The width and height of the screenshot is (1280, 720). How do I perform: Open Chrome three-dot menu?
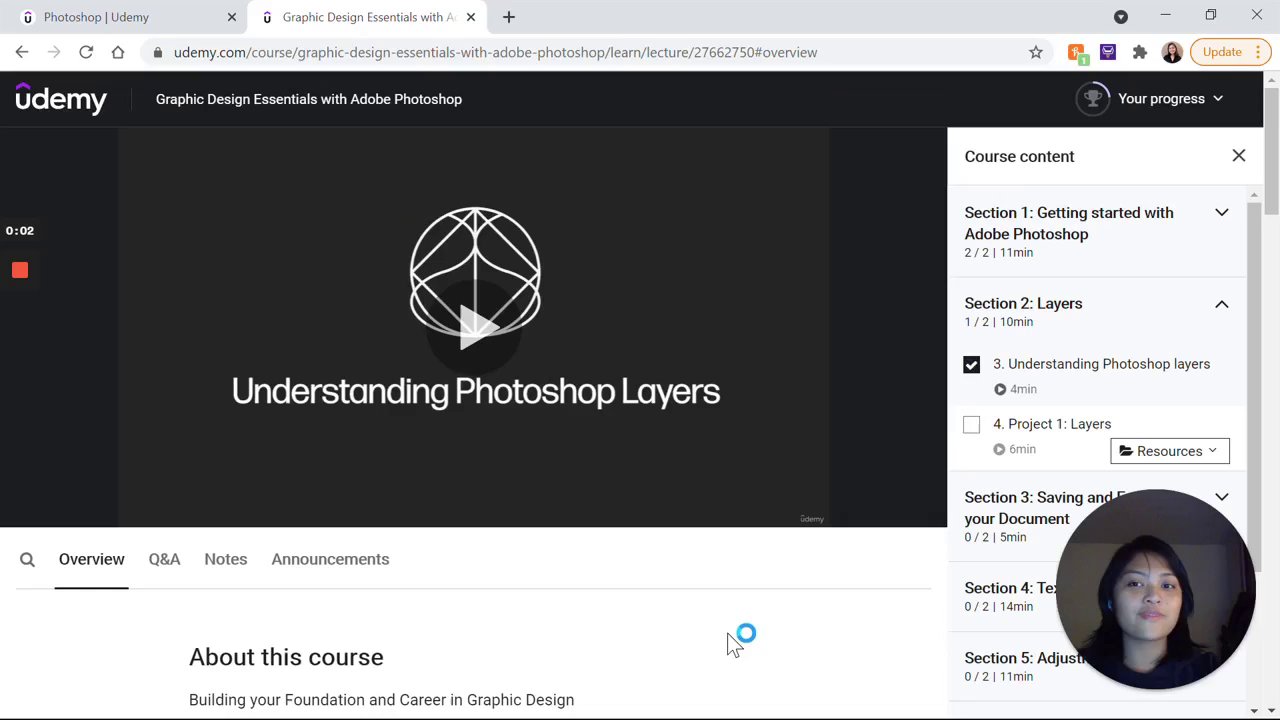pyautogui.click(x=1259, y=52)
